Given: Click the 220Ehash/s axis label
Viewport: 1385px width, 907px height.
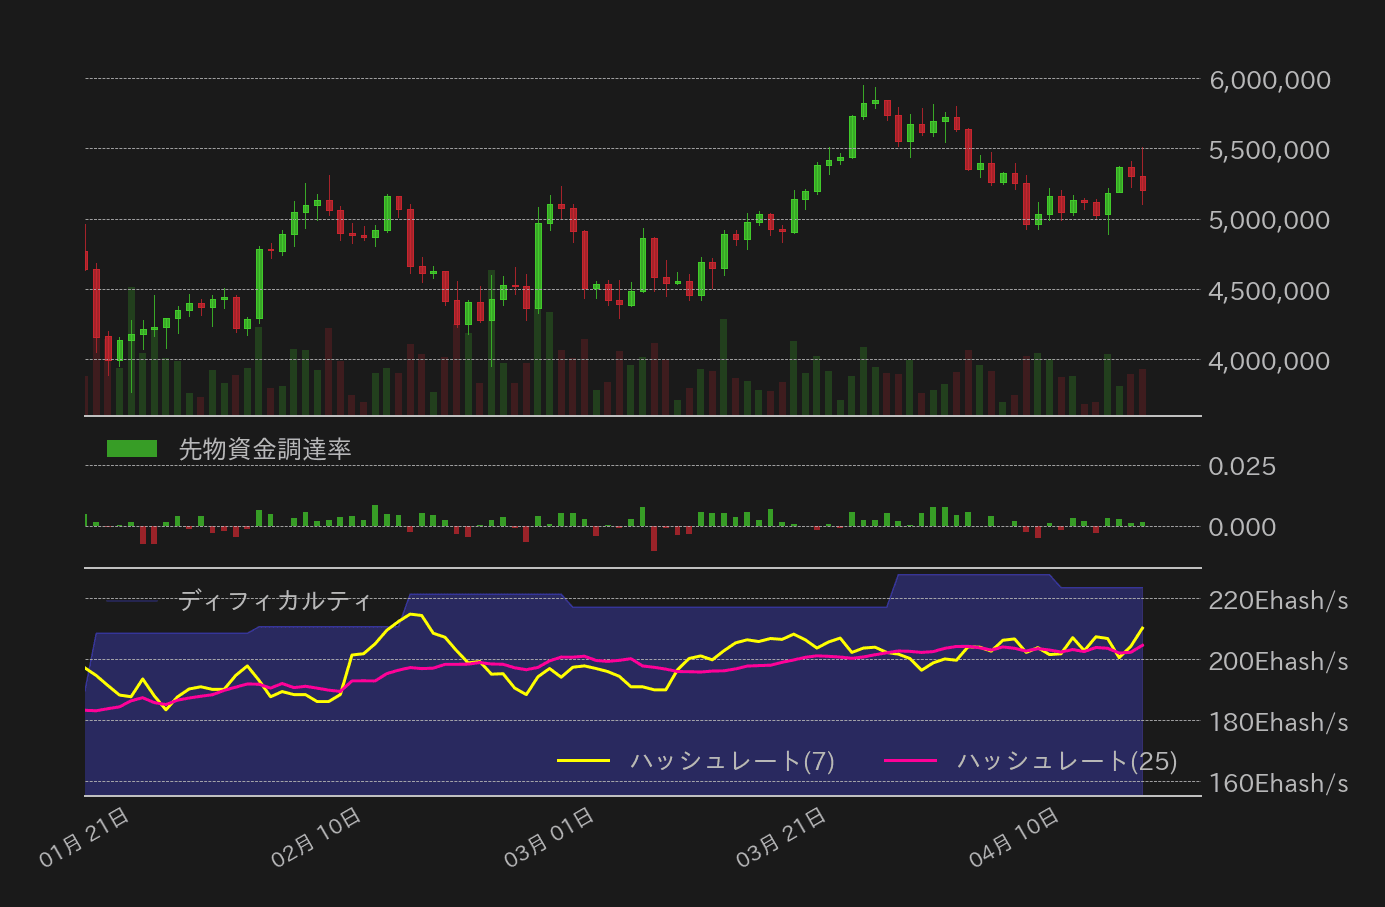Looking at the screenshot, I should coord(1277,601).
